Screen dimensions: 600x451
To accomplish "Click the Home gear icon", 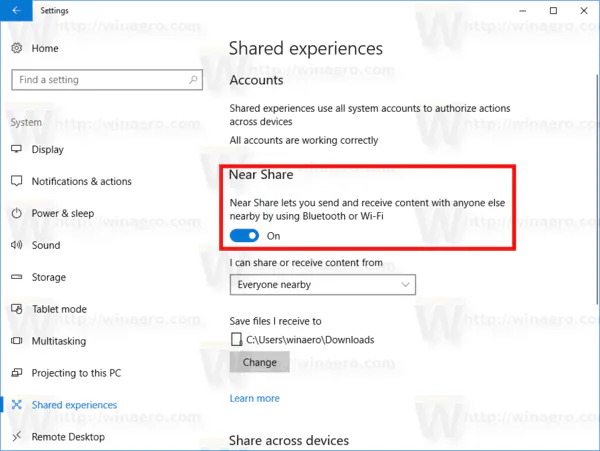I will coord(16,48).
